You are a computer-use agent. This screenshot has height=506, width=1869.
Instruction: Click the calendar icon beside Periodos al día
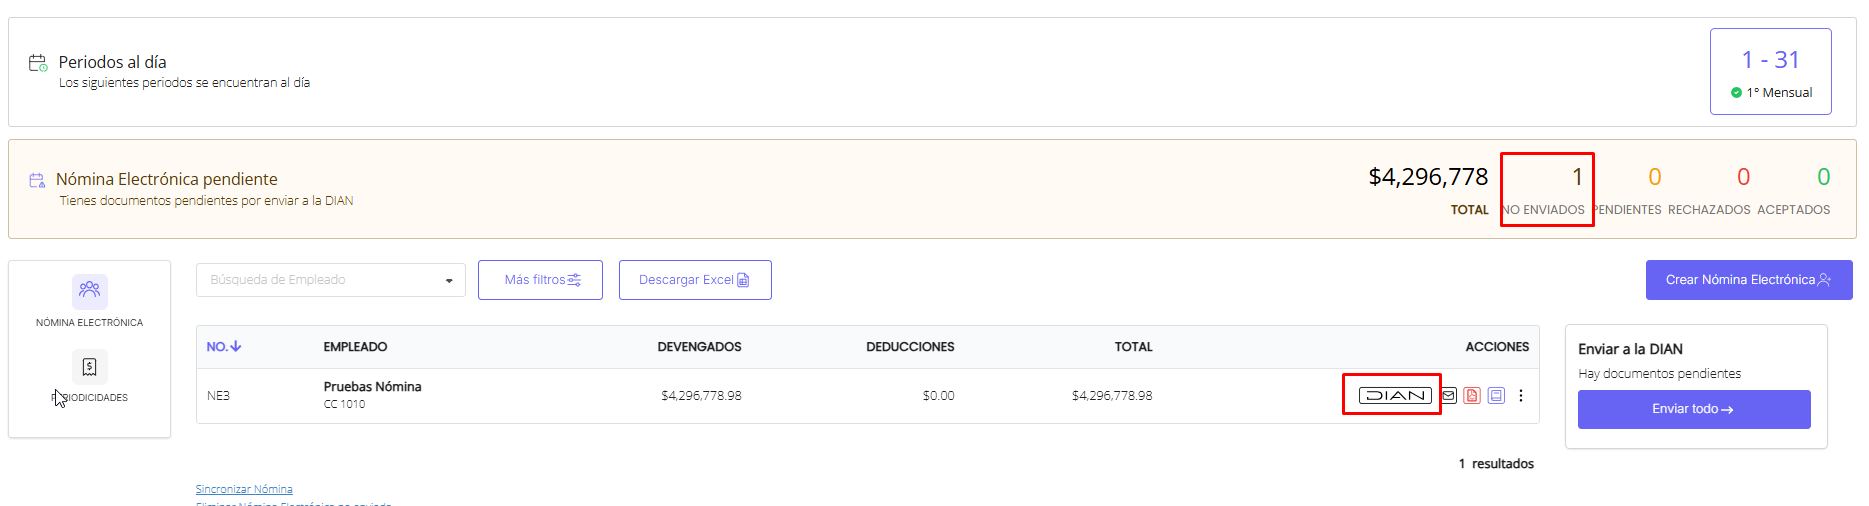click(37, 63)
